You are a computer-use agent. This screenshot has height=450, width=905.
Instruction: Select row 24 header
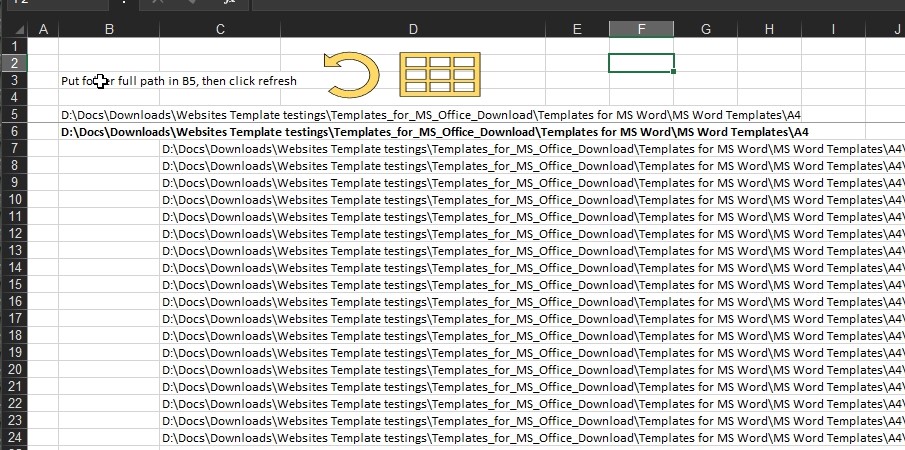pos(14,437)
